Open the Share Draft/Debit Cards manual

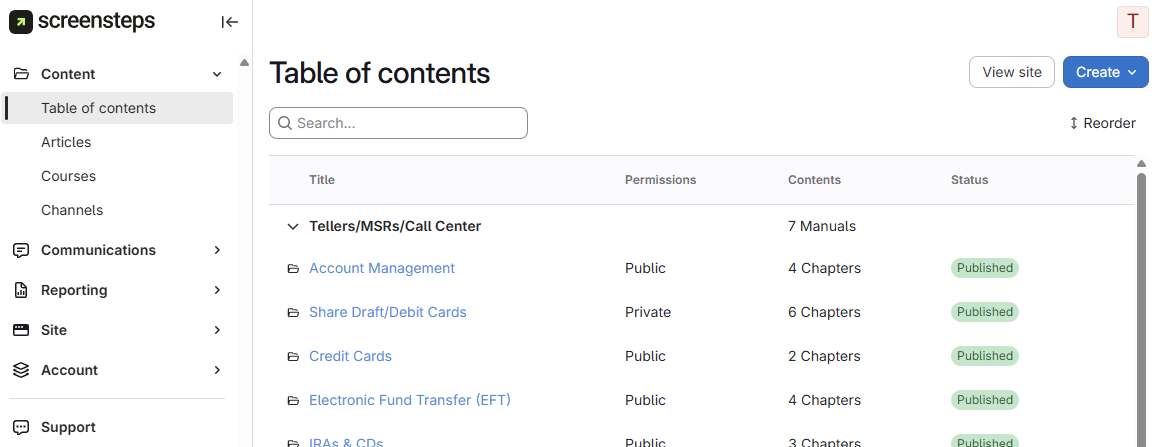tap(387, 312)
